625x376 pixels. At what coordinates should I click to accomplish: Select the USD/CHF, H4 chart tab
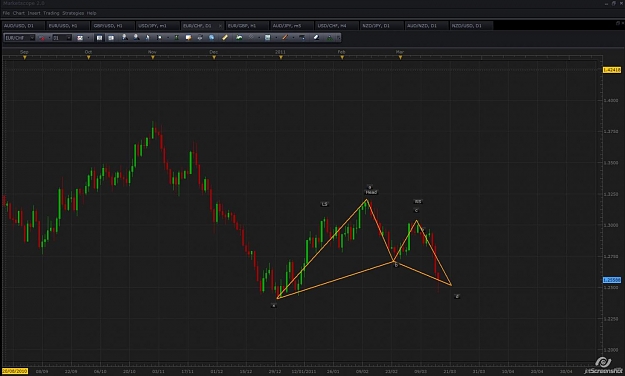336,26
